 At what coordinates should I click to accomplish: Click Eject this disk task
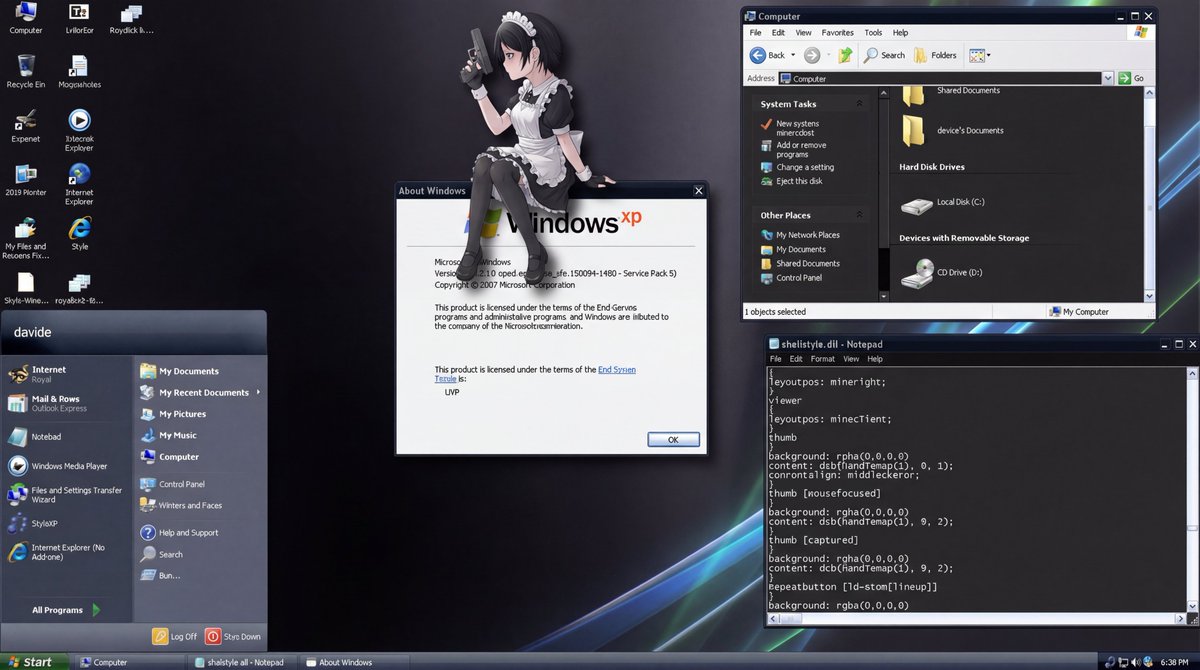point(791,181)
